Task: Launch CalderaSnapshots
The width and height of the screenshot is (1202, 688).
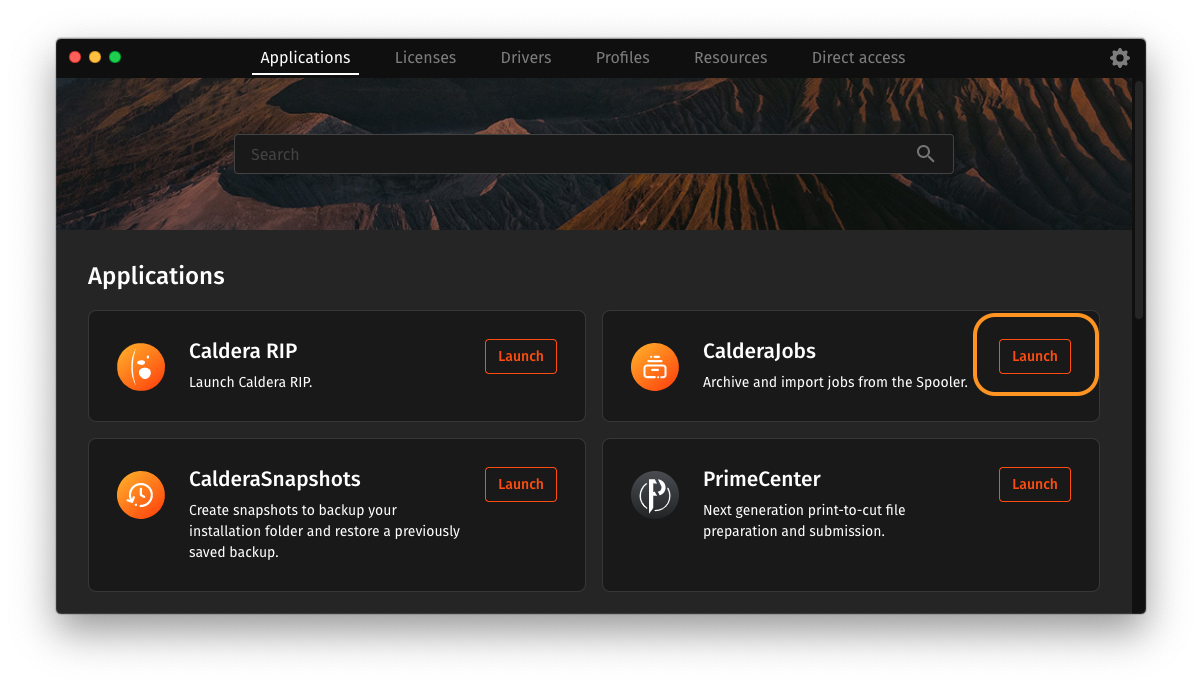Action: coord(521,484)
